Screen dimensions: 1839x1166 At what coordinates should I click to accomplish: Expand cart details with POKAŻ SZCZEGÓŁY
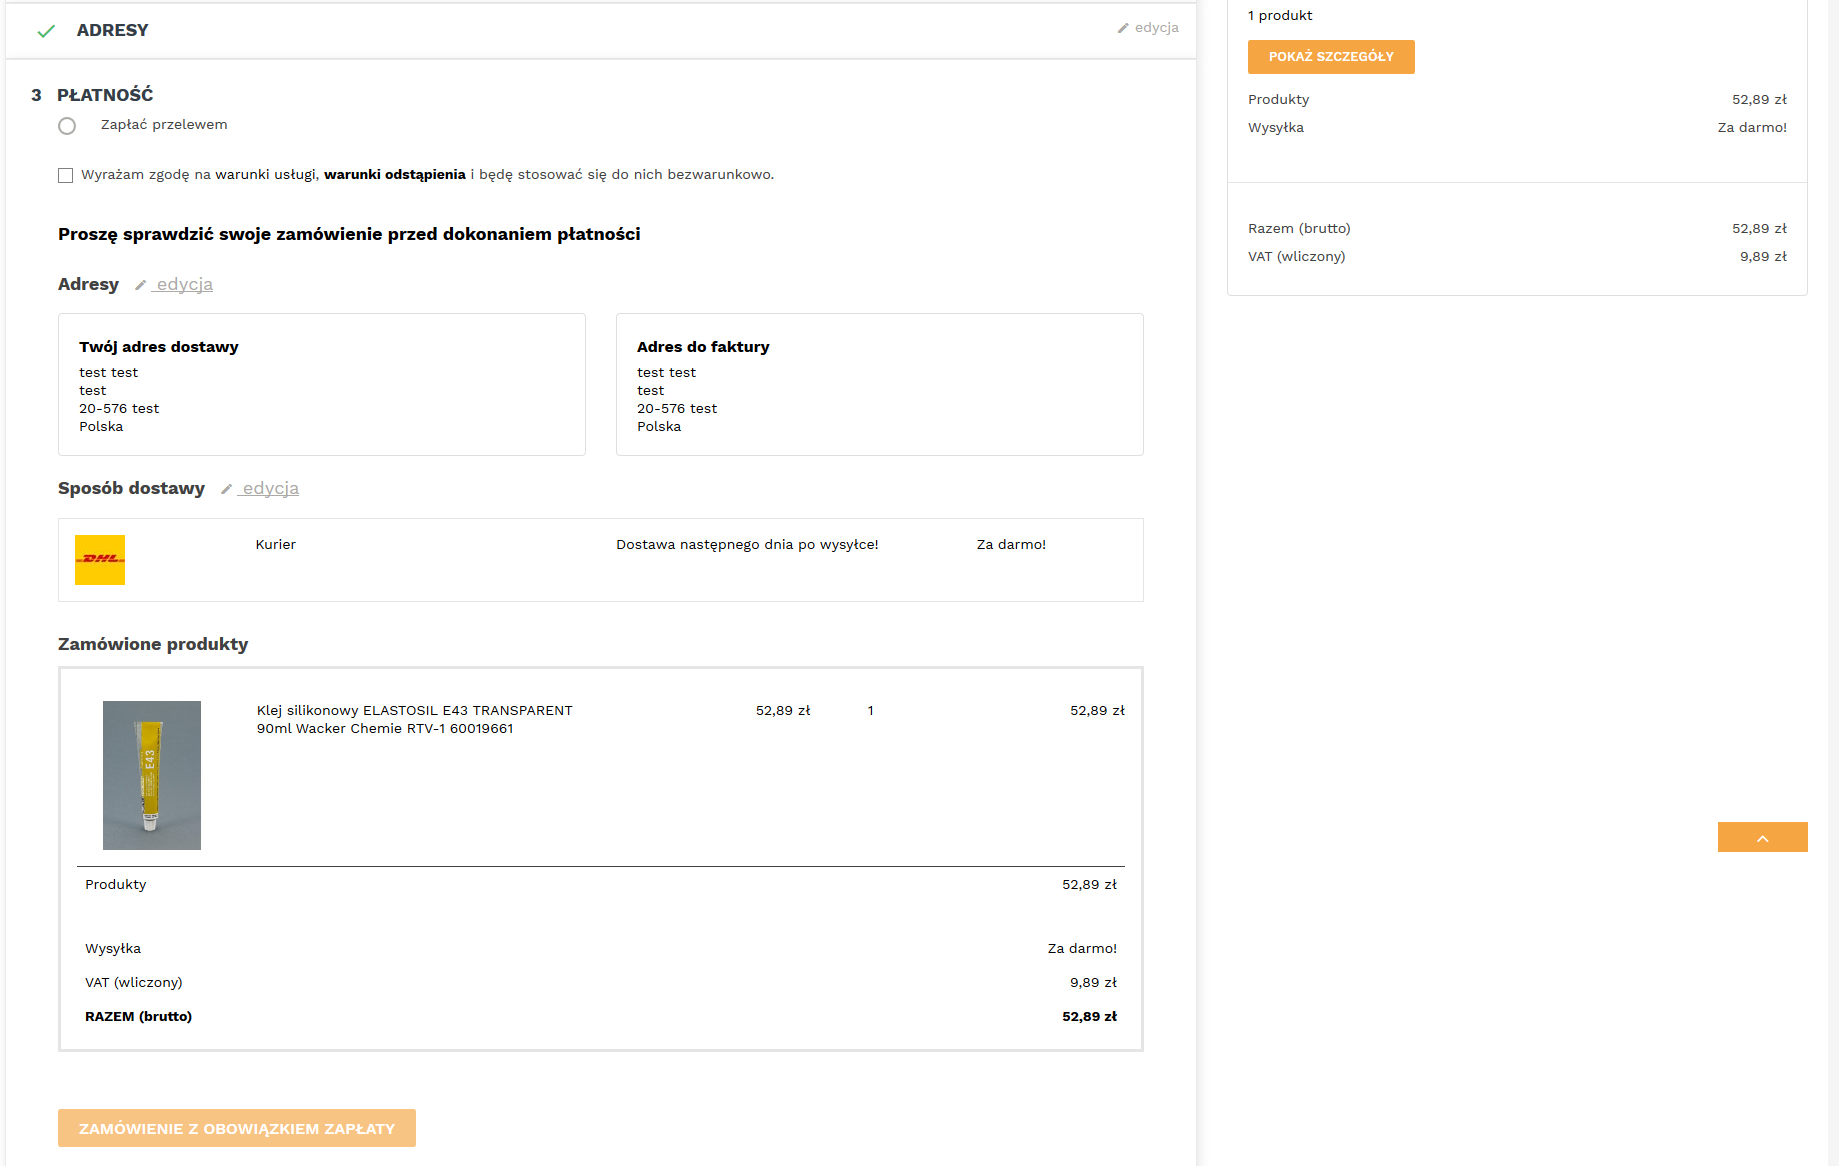pos(1331,57)
